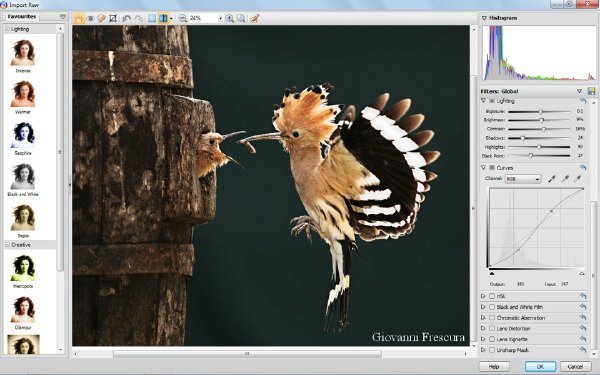Click the Redo arrow in toolbar

(138, 18)
